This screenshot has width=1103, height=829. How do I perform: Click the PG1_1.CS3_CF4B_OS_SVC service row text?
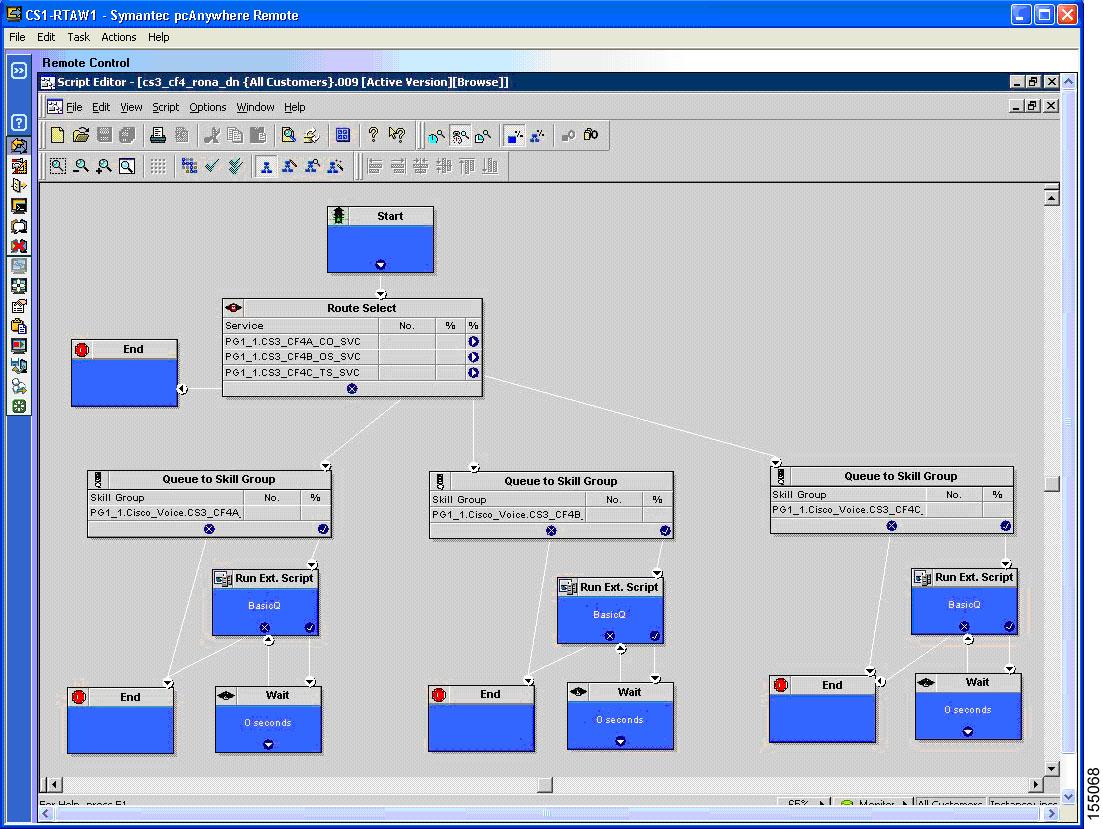pos(293,357)
